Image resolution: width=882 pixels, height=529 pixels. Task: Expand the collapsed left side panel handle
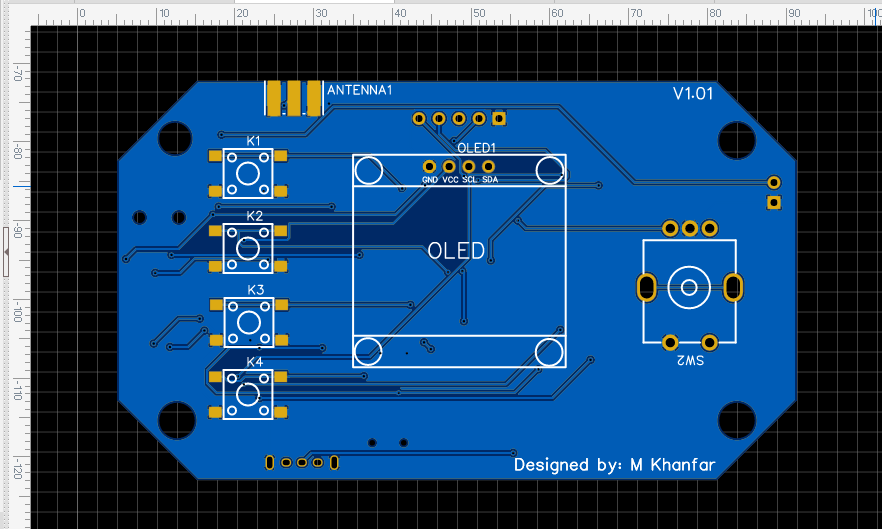click(x=6, y=252)
